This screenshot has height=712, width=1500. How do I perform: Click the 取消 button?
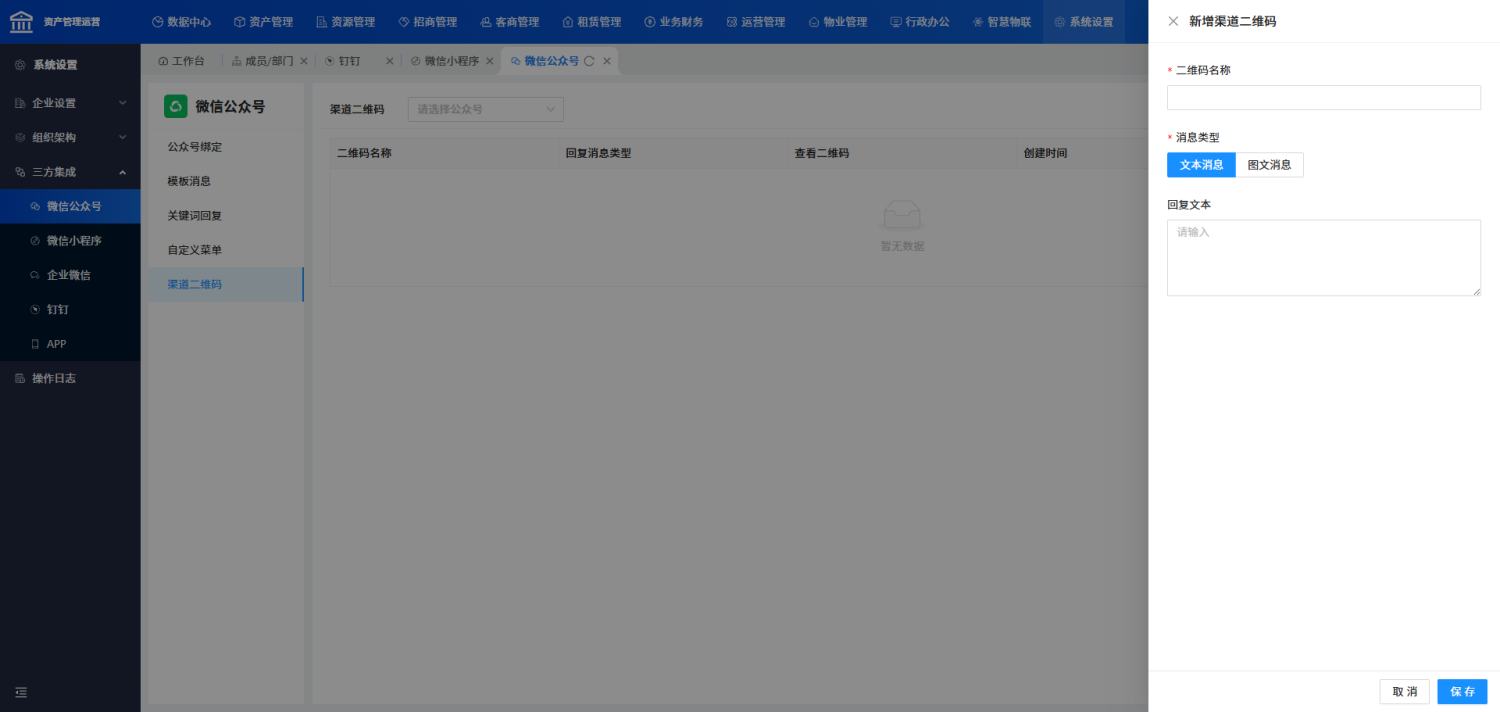coord(1404,692)
